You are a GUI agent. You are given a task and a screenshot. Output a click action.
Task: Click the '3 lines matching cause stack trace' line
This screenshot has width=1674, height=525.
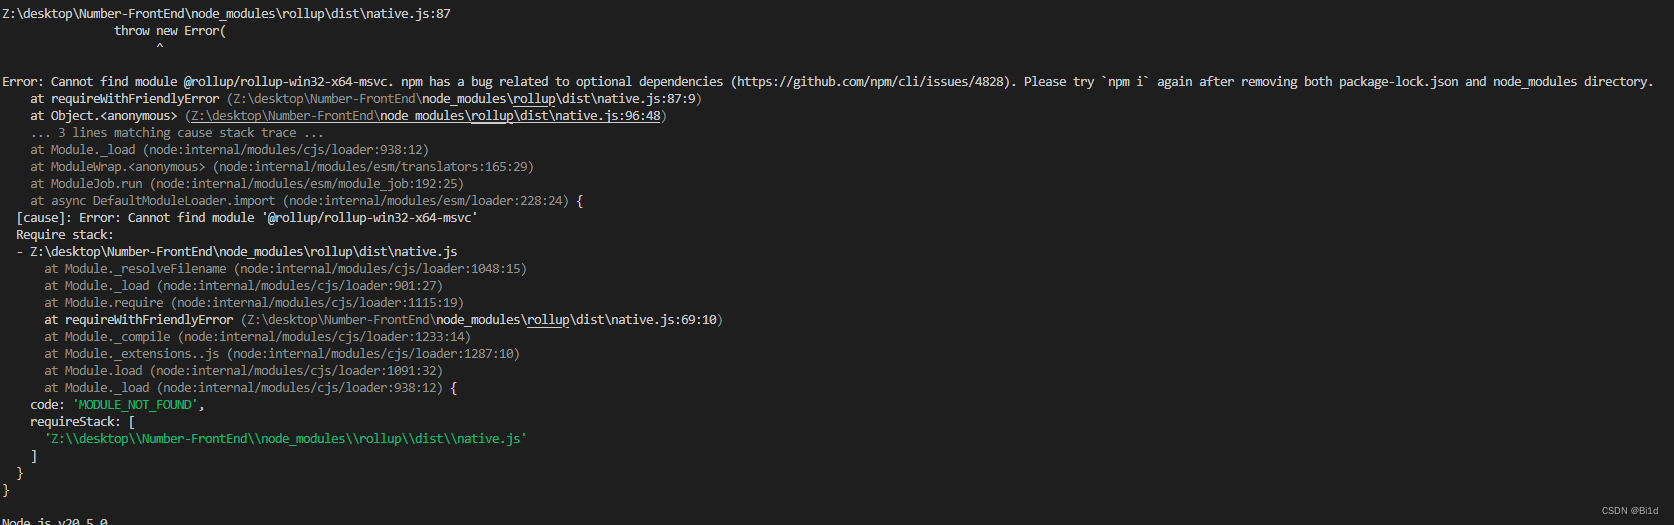point(177,133)
